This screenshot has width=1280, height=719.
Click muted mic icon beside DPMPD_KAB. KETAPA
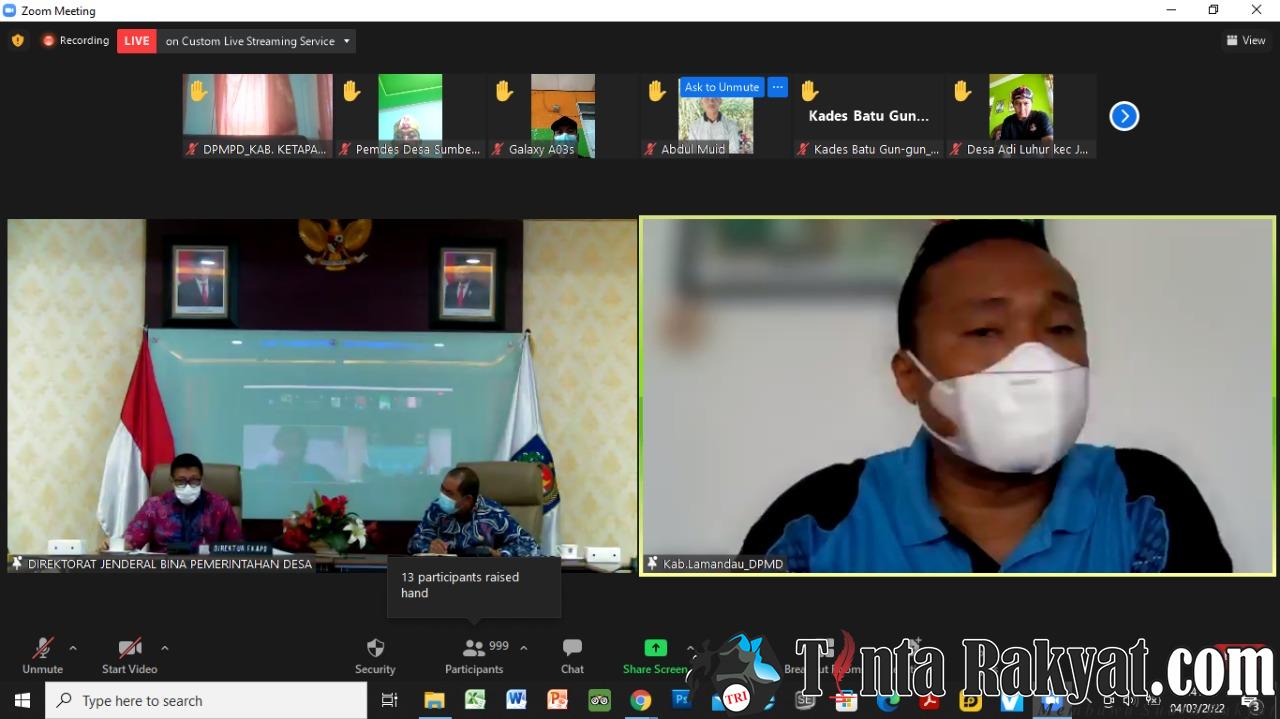pos(192,149)
